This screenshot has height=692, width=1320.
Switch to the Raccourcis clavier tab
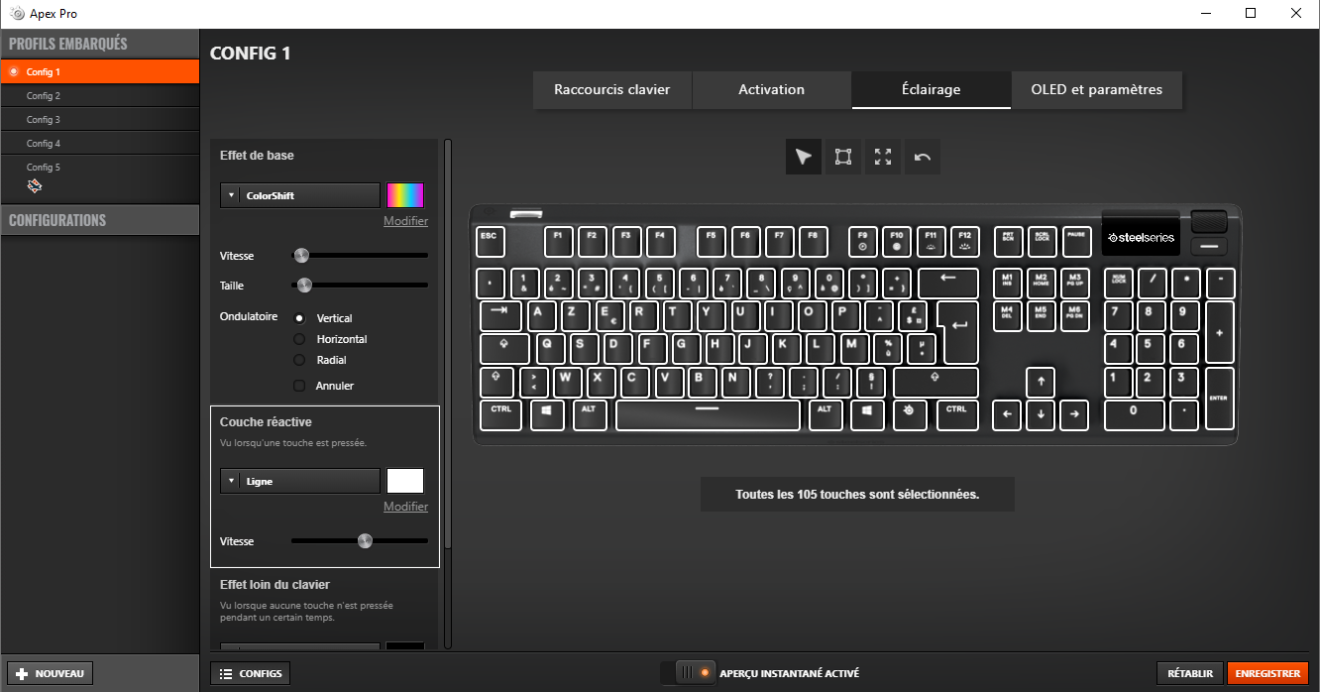tap(612, 90)
